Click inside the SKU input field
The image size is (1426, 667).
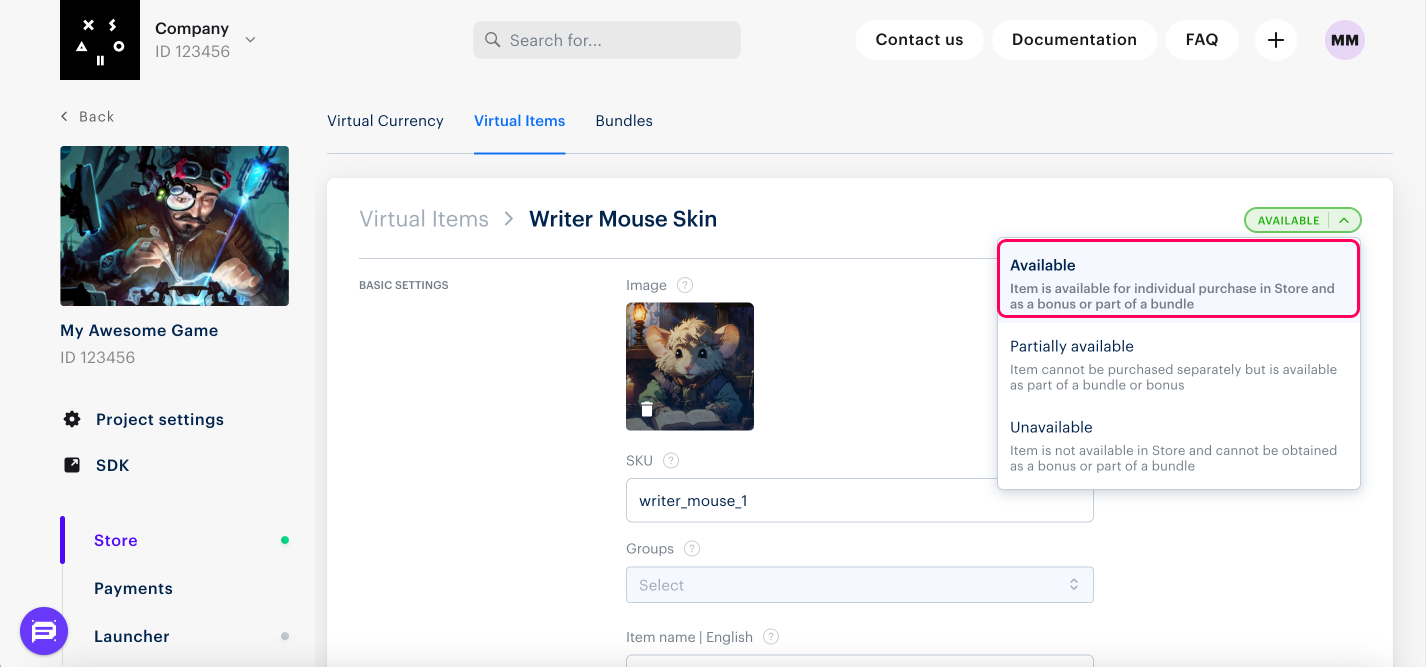pyautogui.click(x=859, y=500)
